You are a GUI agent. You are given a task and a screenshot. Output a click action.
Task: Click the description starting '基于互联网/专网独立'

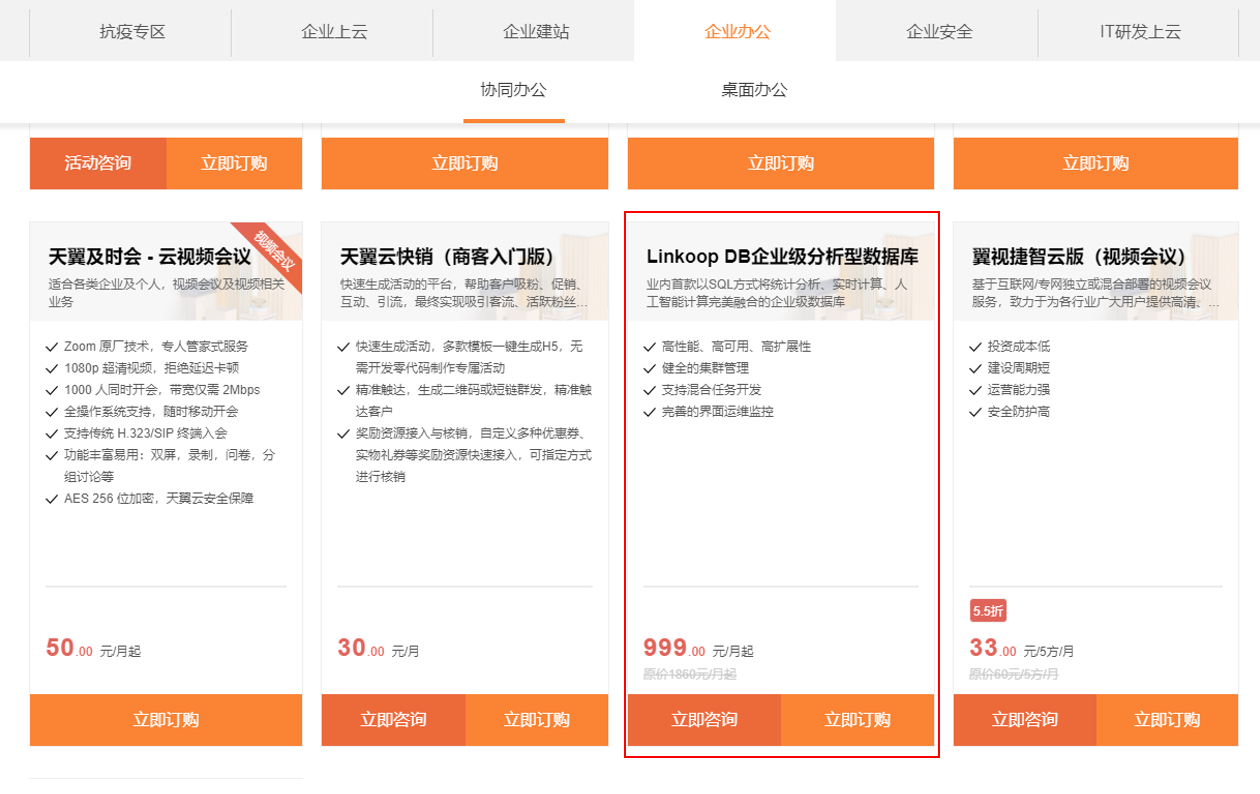tap(1096, 292)
